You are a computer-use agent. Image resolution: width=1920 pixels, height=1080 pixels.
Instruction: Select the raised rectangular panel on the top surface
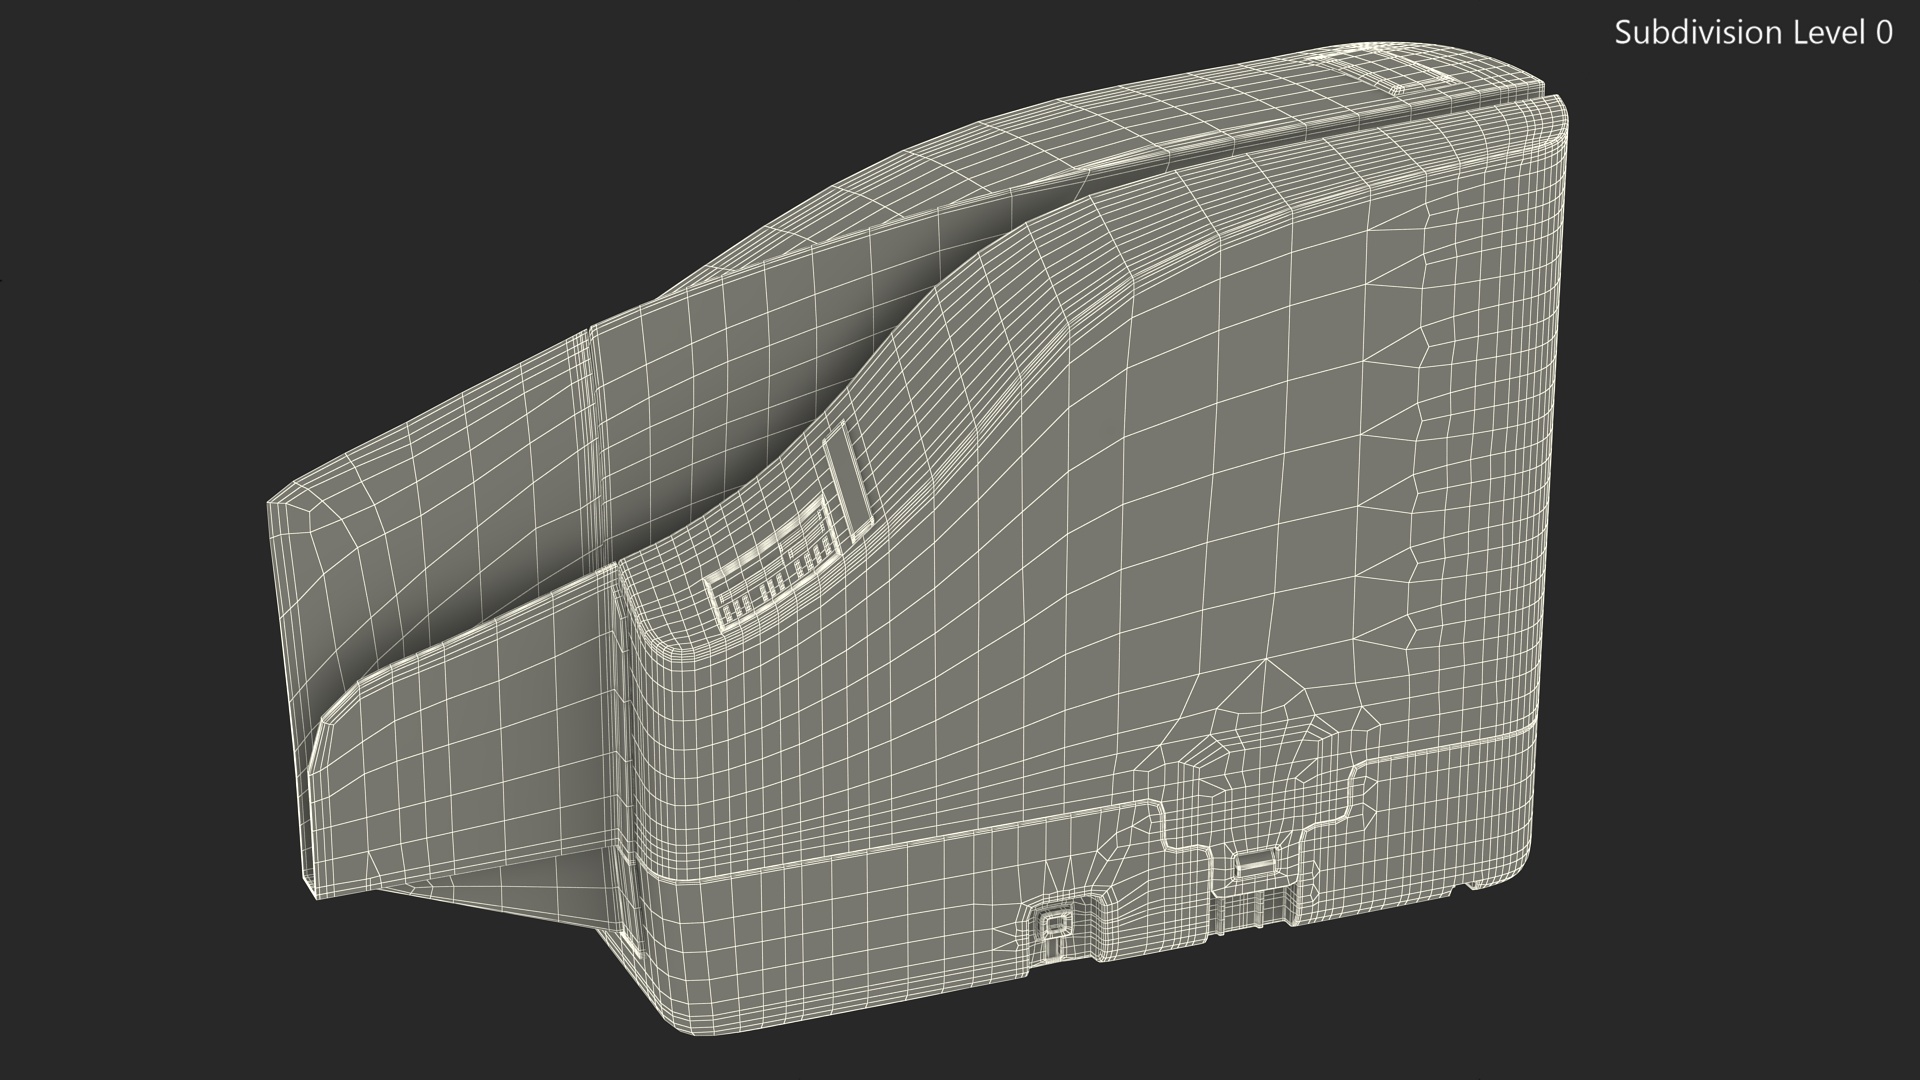click(1395, 70)
